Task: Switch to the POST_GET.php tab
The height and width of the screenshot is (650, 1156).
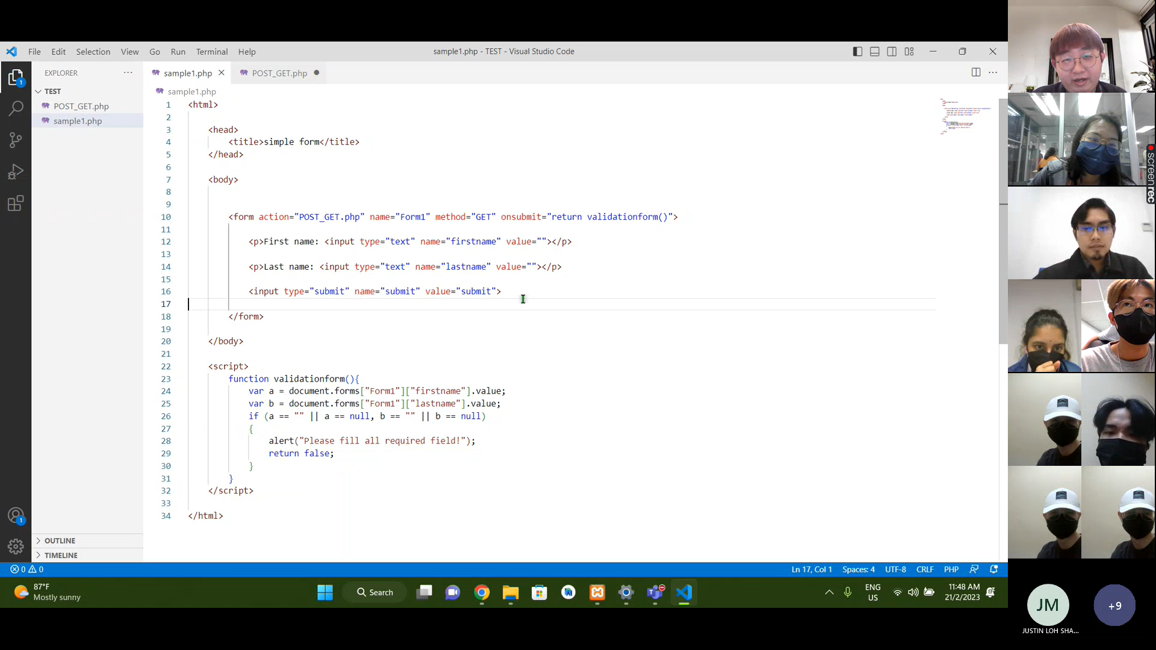Action: 279,73
